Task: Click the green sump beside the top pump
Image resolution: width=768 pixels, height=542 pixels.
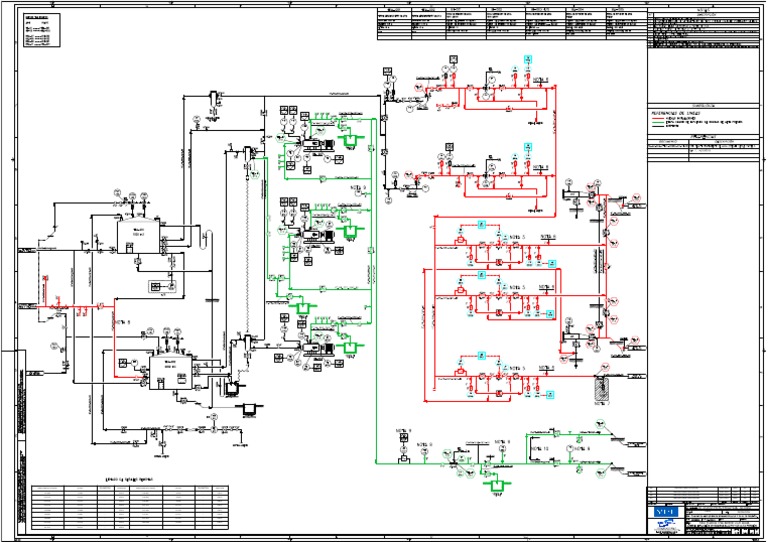Action: click(350, 141)
